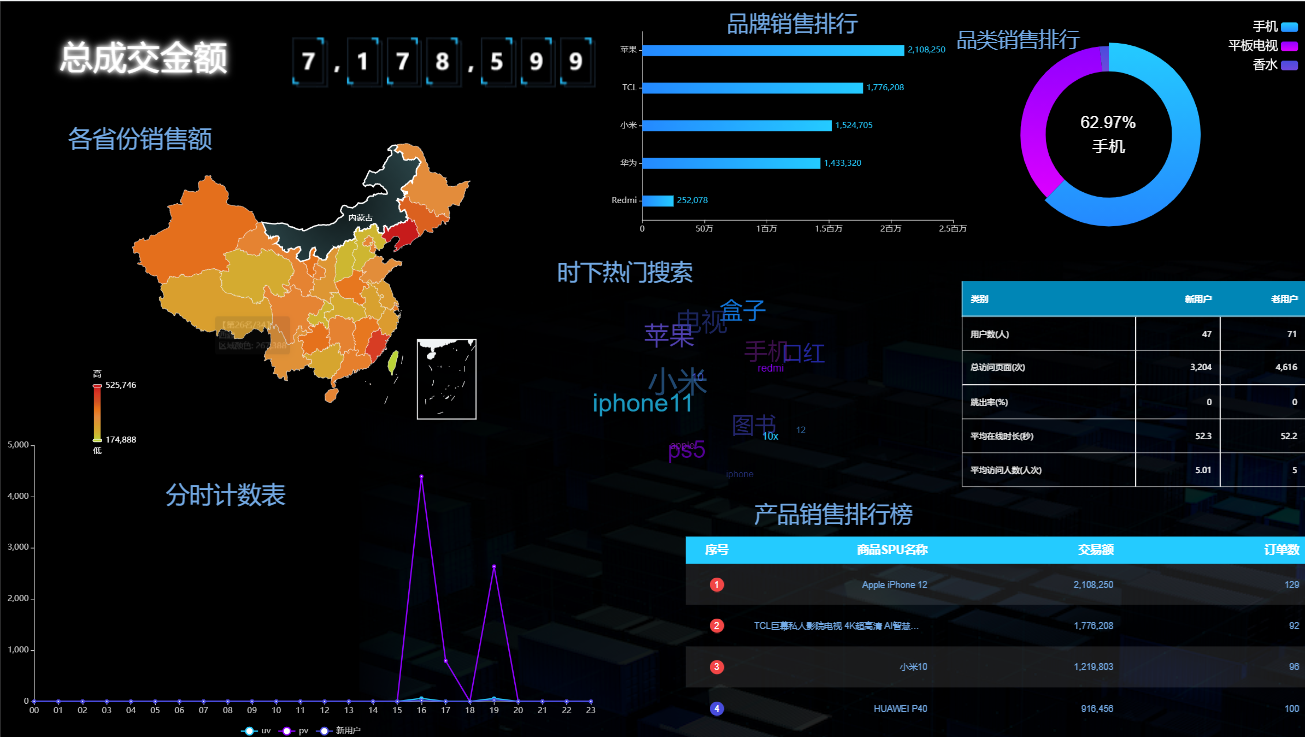
Task: Click the 1,219,803 transaction amount cell
Action: (1093, 667)
